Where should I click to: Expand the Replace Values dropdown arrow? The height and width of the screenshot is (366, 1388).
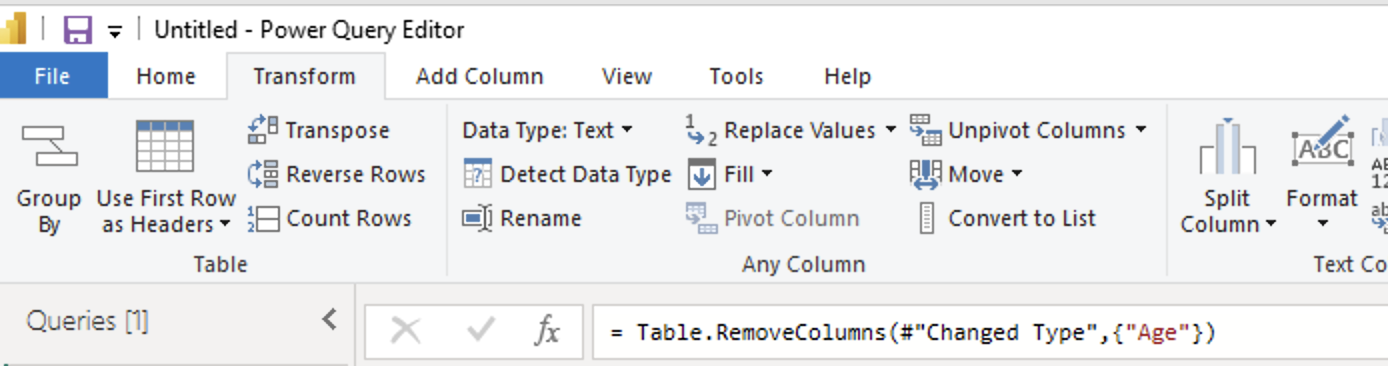(x=890, y=130)
